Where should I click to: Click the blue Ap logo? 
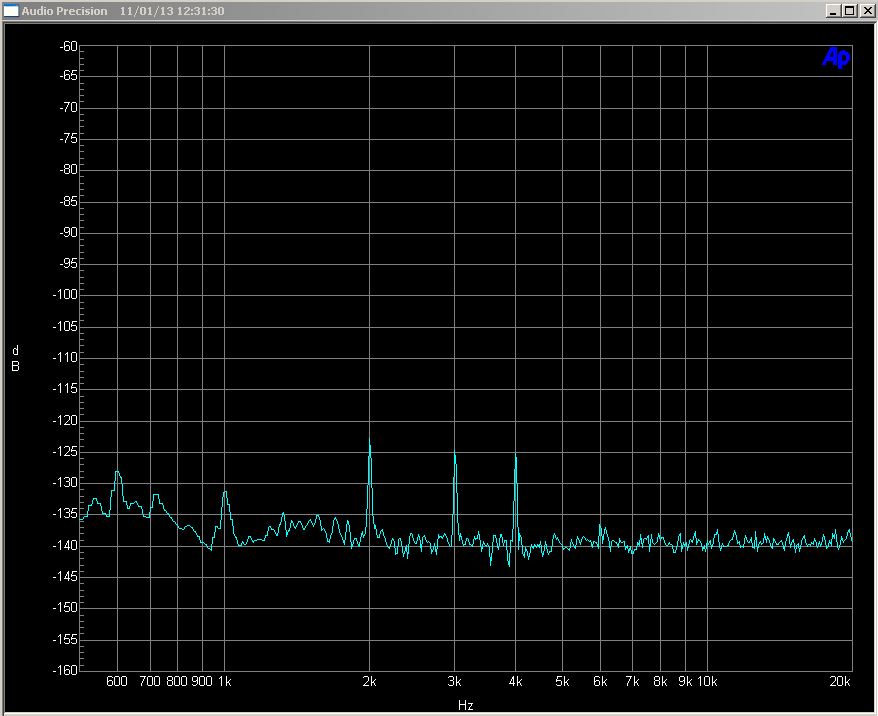(x=837, y=57)
